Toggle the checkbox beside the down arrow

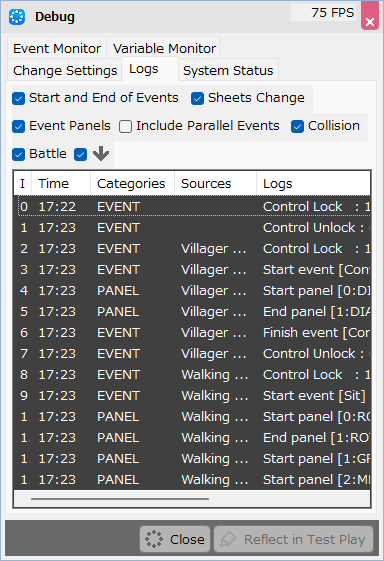81,155
